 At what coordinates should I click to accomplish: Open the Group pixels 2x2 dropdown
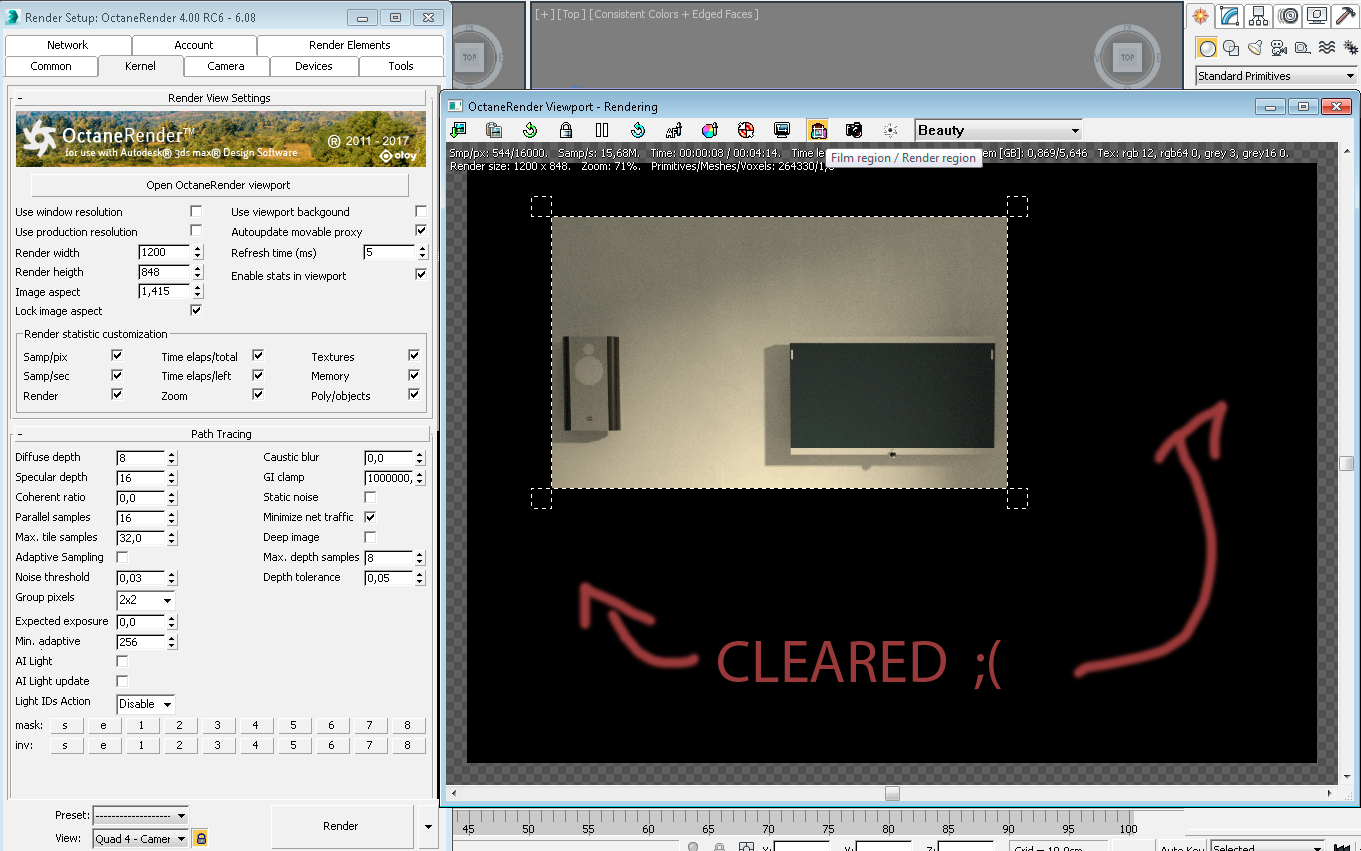click(146, 600)
